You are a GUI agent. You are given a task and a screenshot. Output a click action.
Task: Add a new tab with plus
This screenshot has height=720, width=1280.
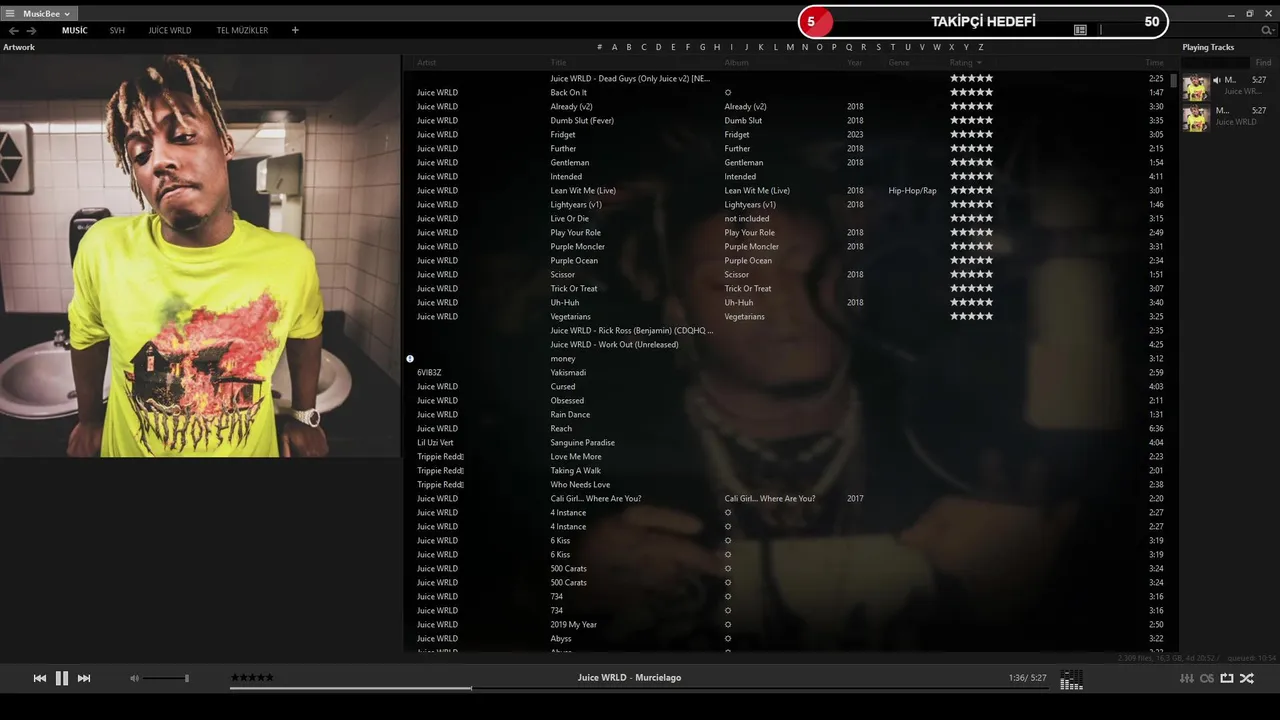295,31
